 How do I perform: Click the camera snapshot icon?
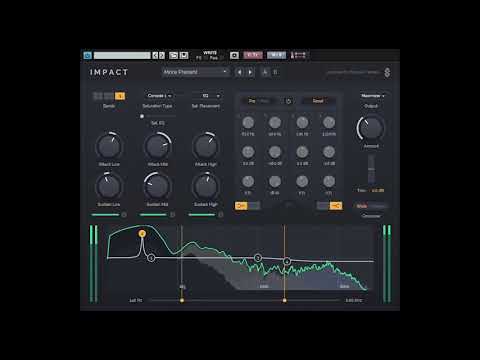coord(234,55)
